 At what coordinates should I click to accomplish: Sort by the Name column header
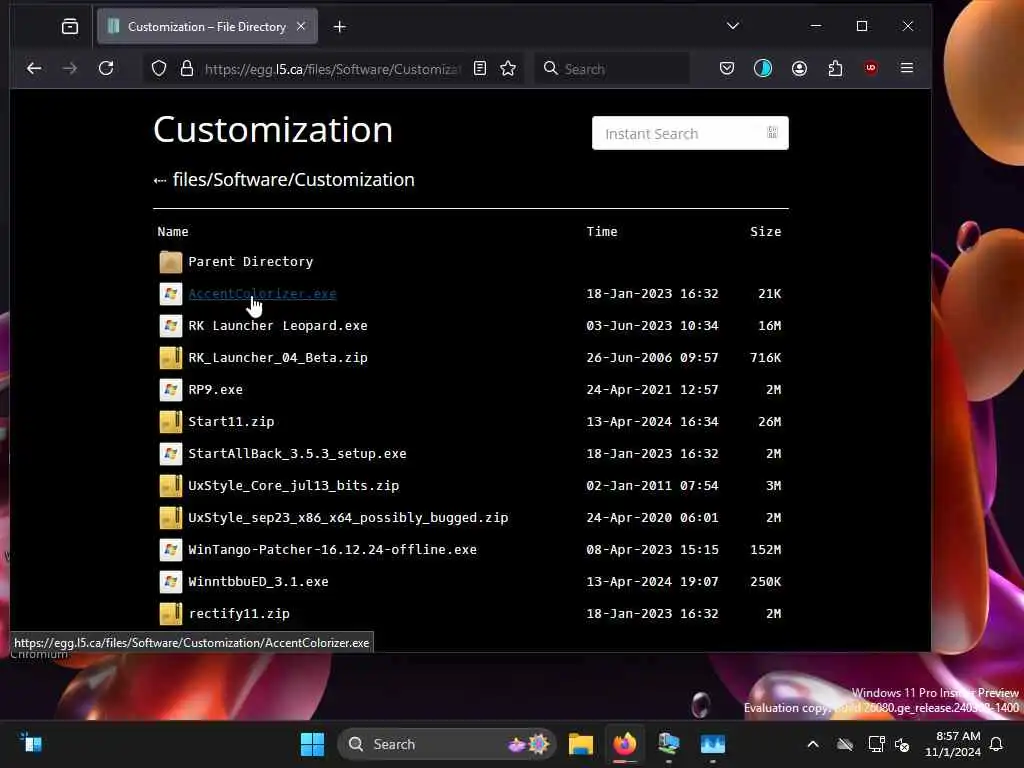pyautogui.click(x=172, y=232)
